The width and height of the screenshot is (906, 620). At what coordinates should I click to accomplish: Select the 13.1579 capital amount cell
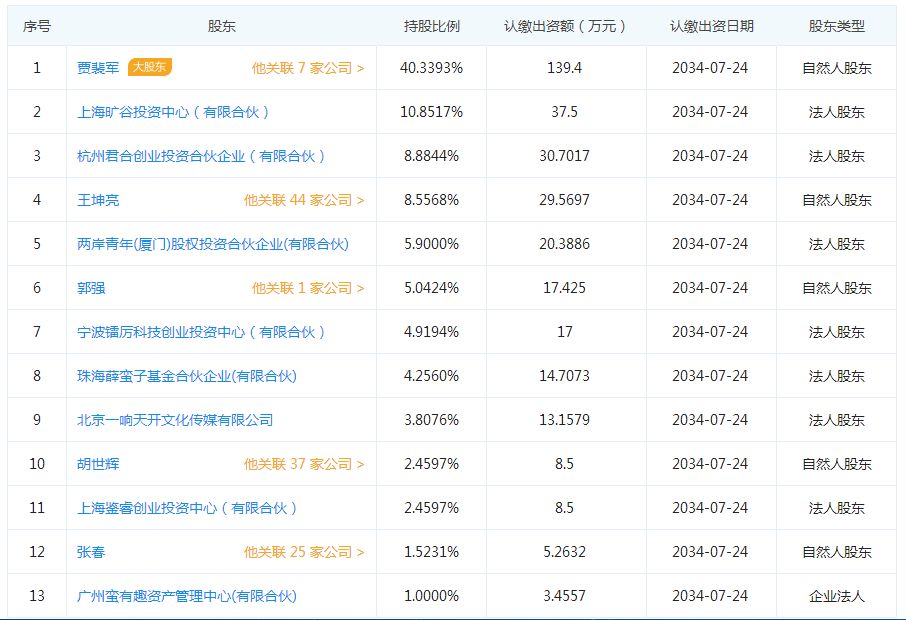565,420
